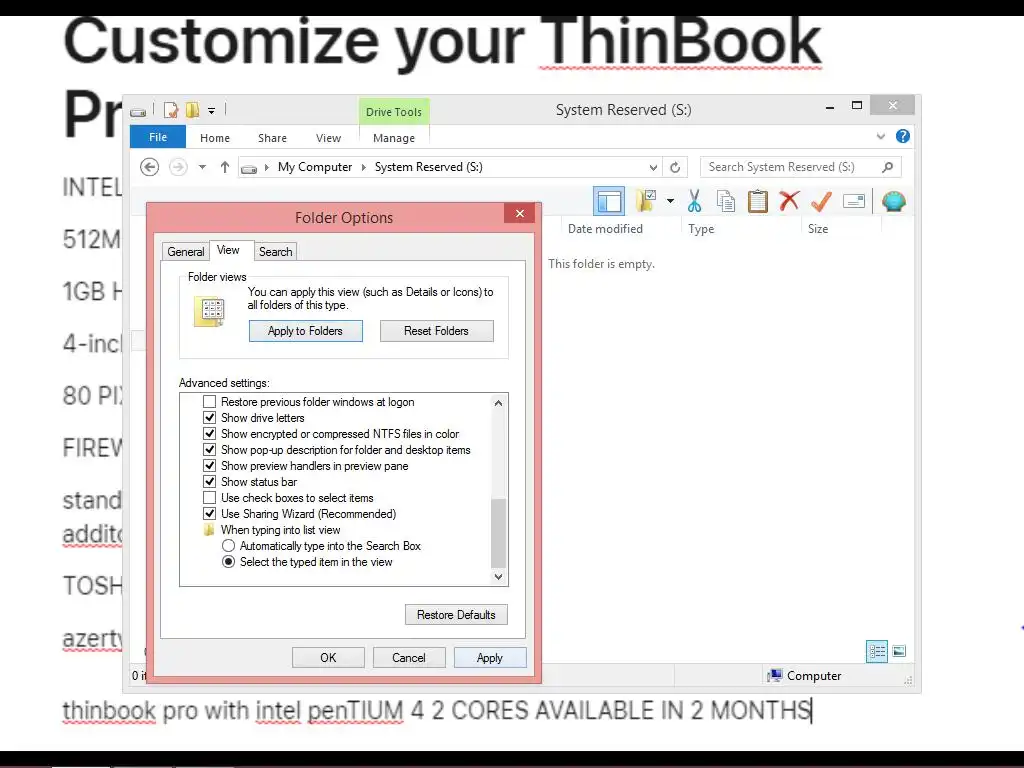The width and height of the screenshot is (1024, 768).
Task: Confirm Folder Options with OK
Action: coord(328,658)
